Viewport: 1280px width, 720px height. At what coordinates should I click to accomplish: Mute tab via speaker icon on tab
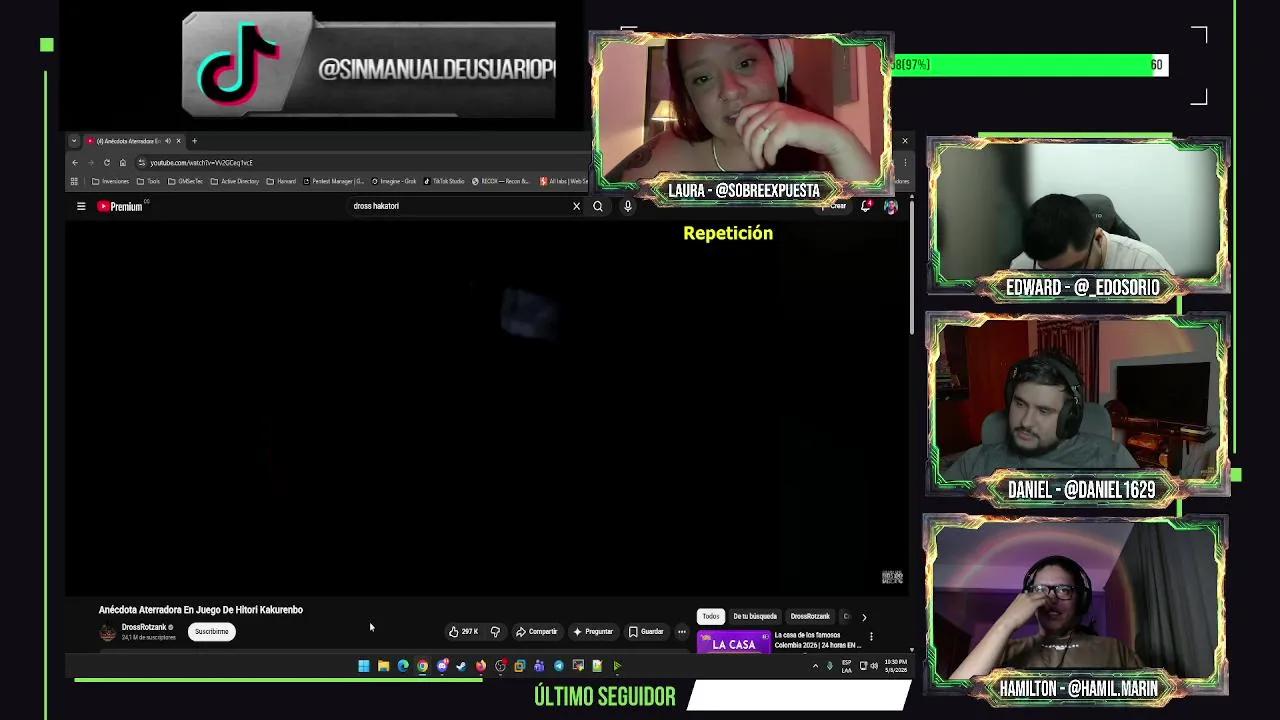click(168, 141)
